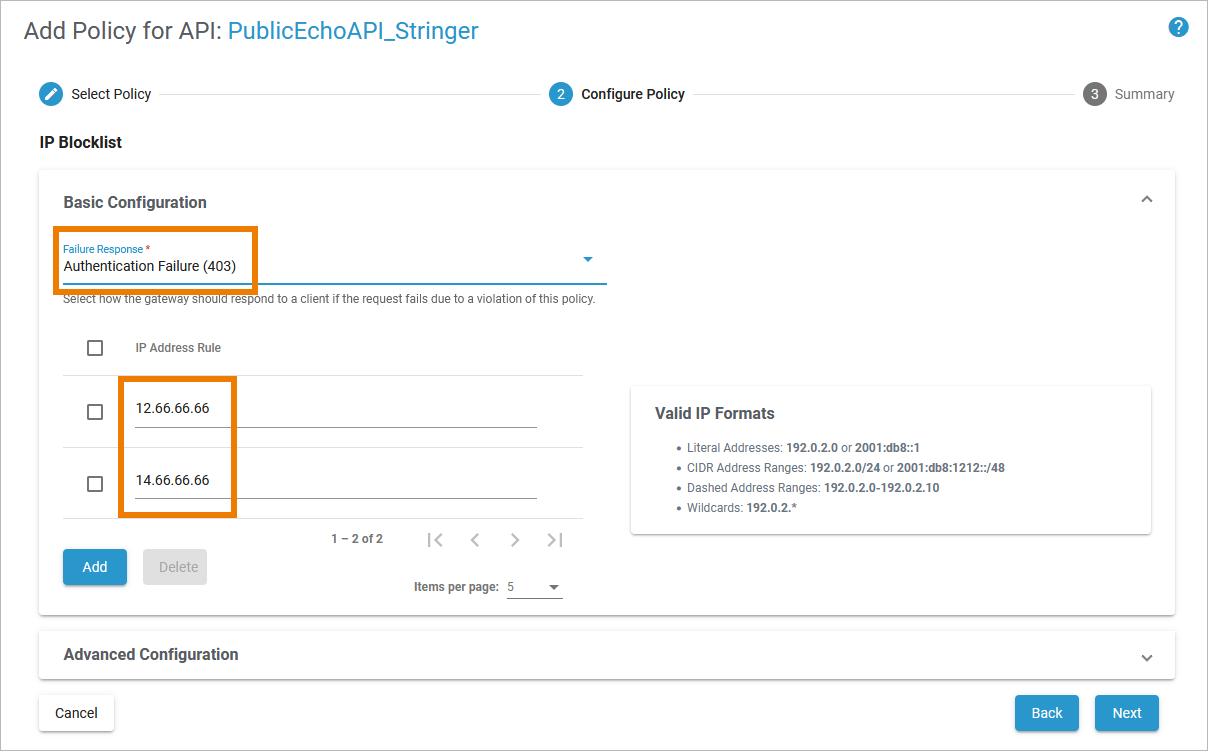Viewport: 1208px width, 751px height.
Task: Collapse the Basic Configuration section
Action: click(x=1147, y=200)
